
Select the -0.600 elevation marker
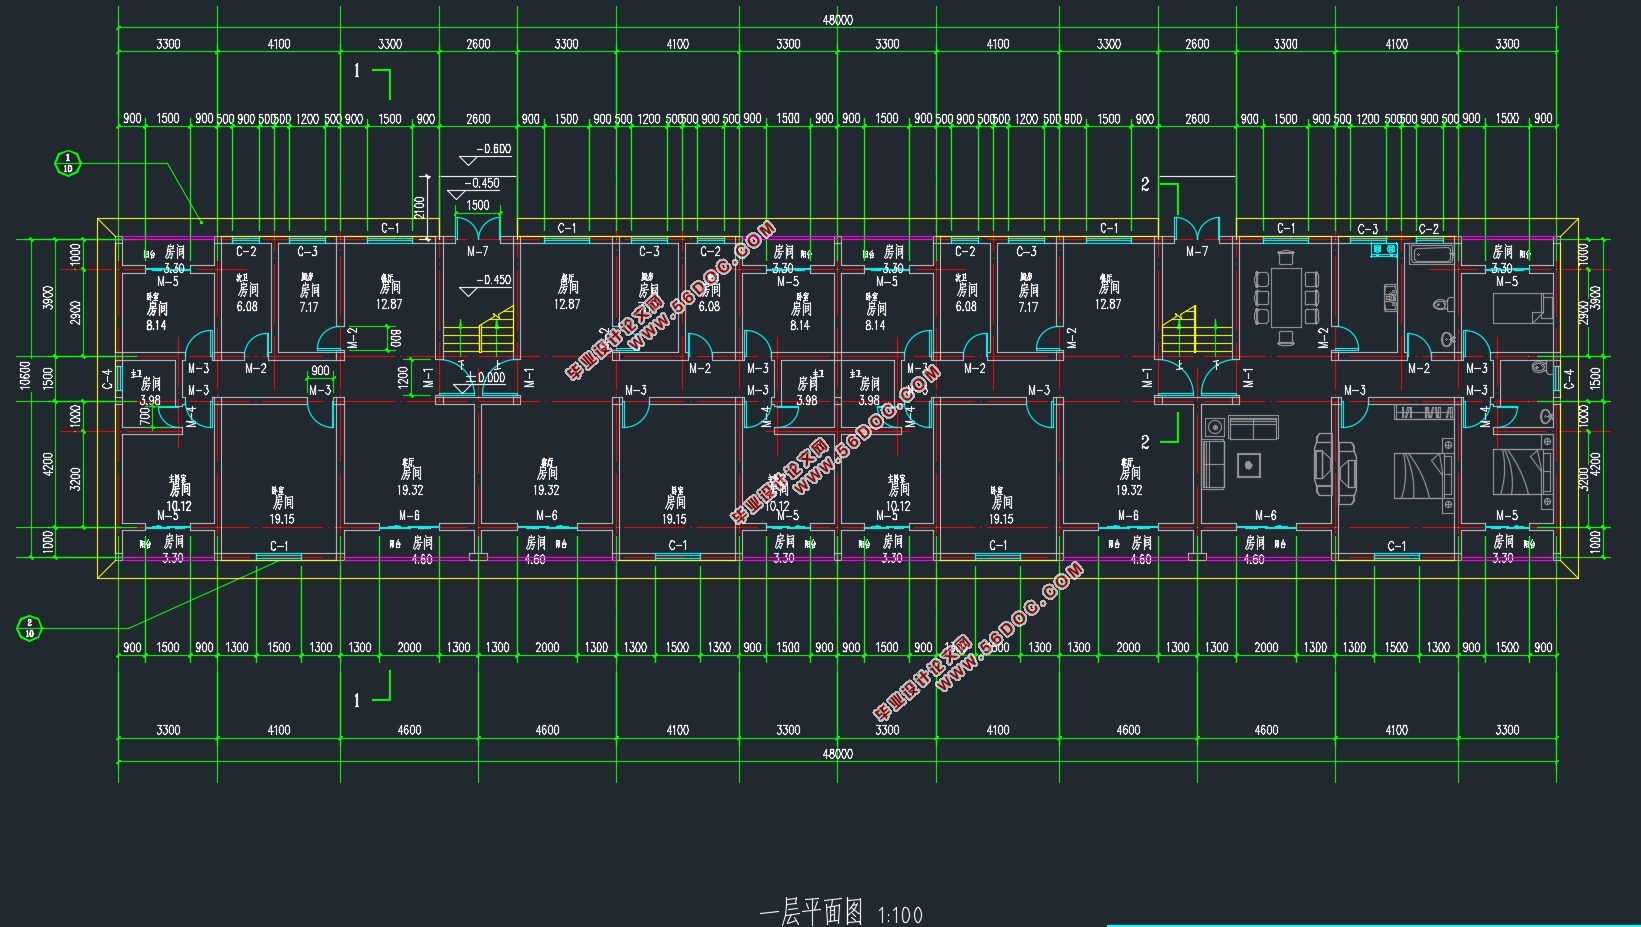click(492, 149)
